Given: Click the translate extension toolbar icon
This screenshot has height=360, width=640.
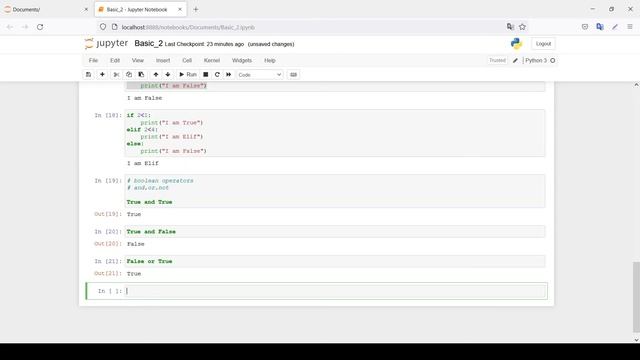Looking at the screenshot, I should pos(600,27).
